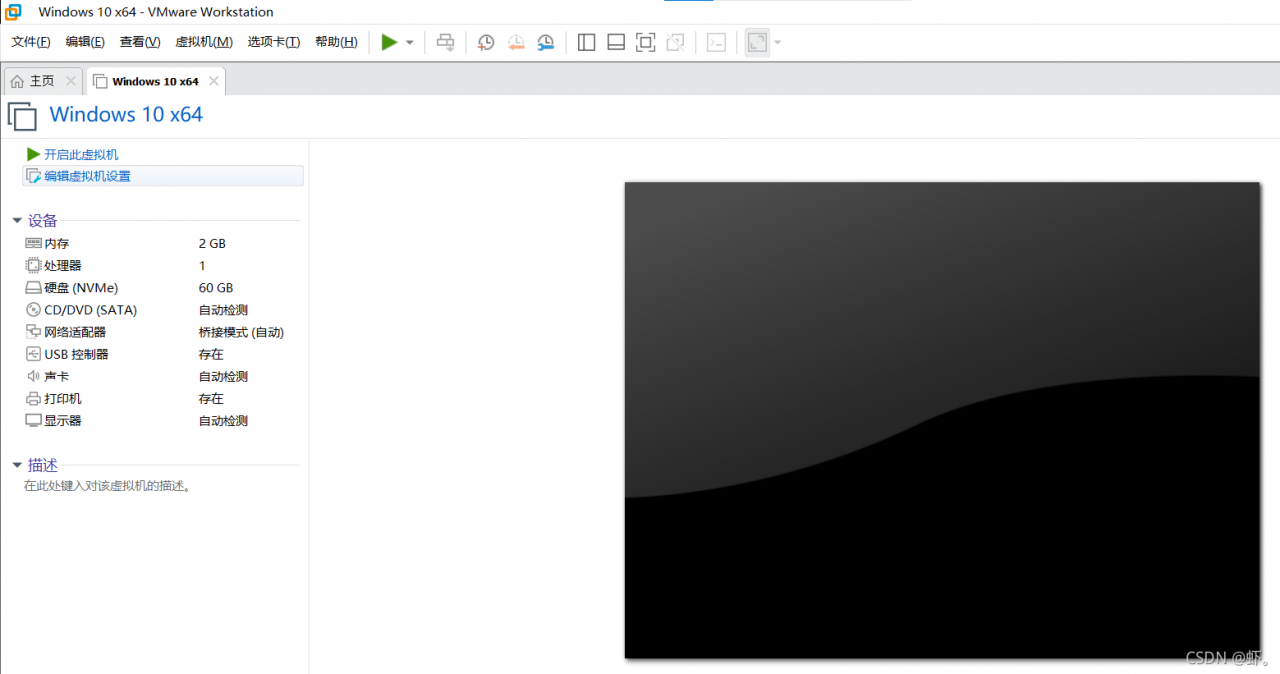Click the console view toolbar icon
1280x674 pixels.
pyautogui.click(x=716, y=42)
